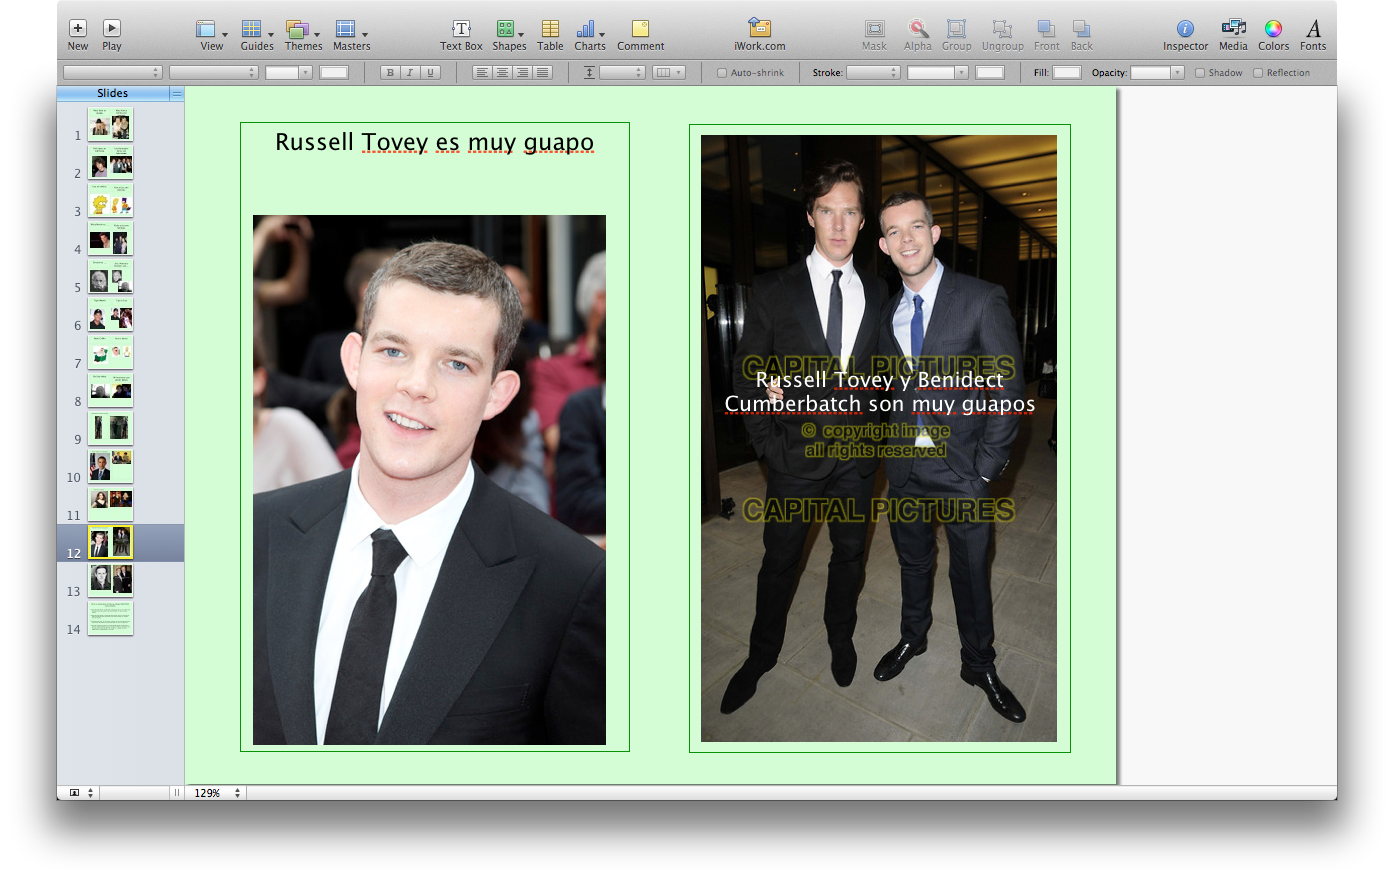Screen dimensions: 1394x879
Task: Enable the Auto-shrink checkbox
Action: (722, 73)
